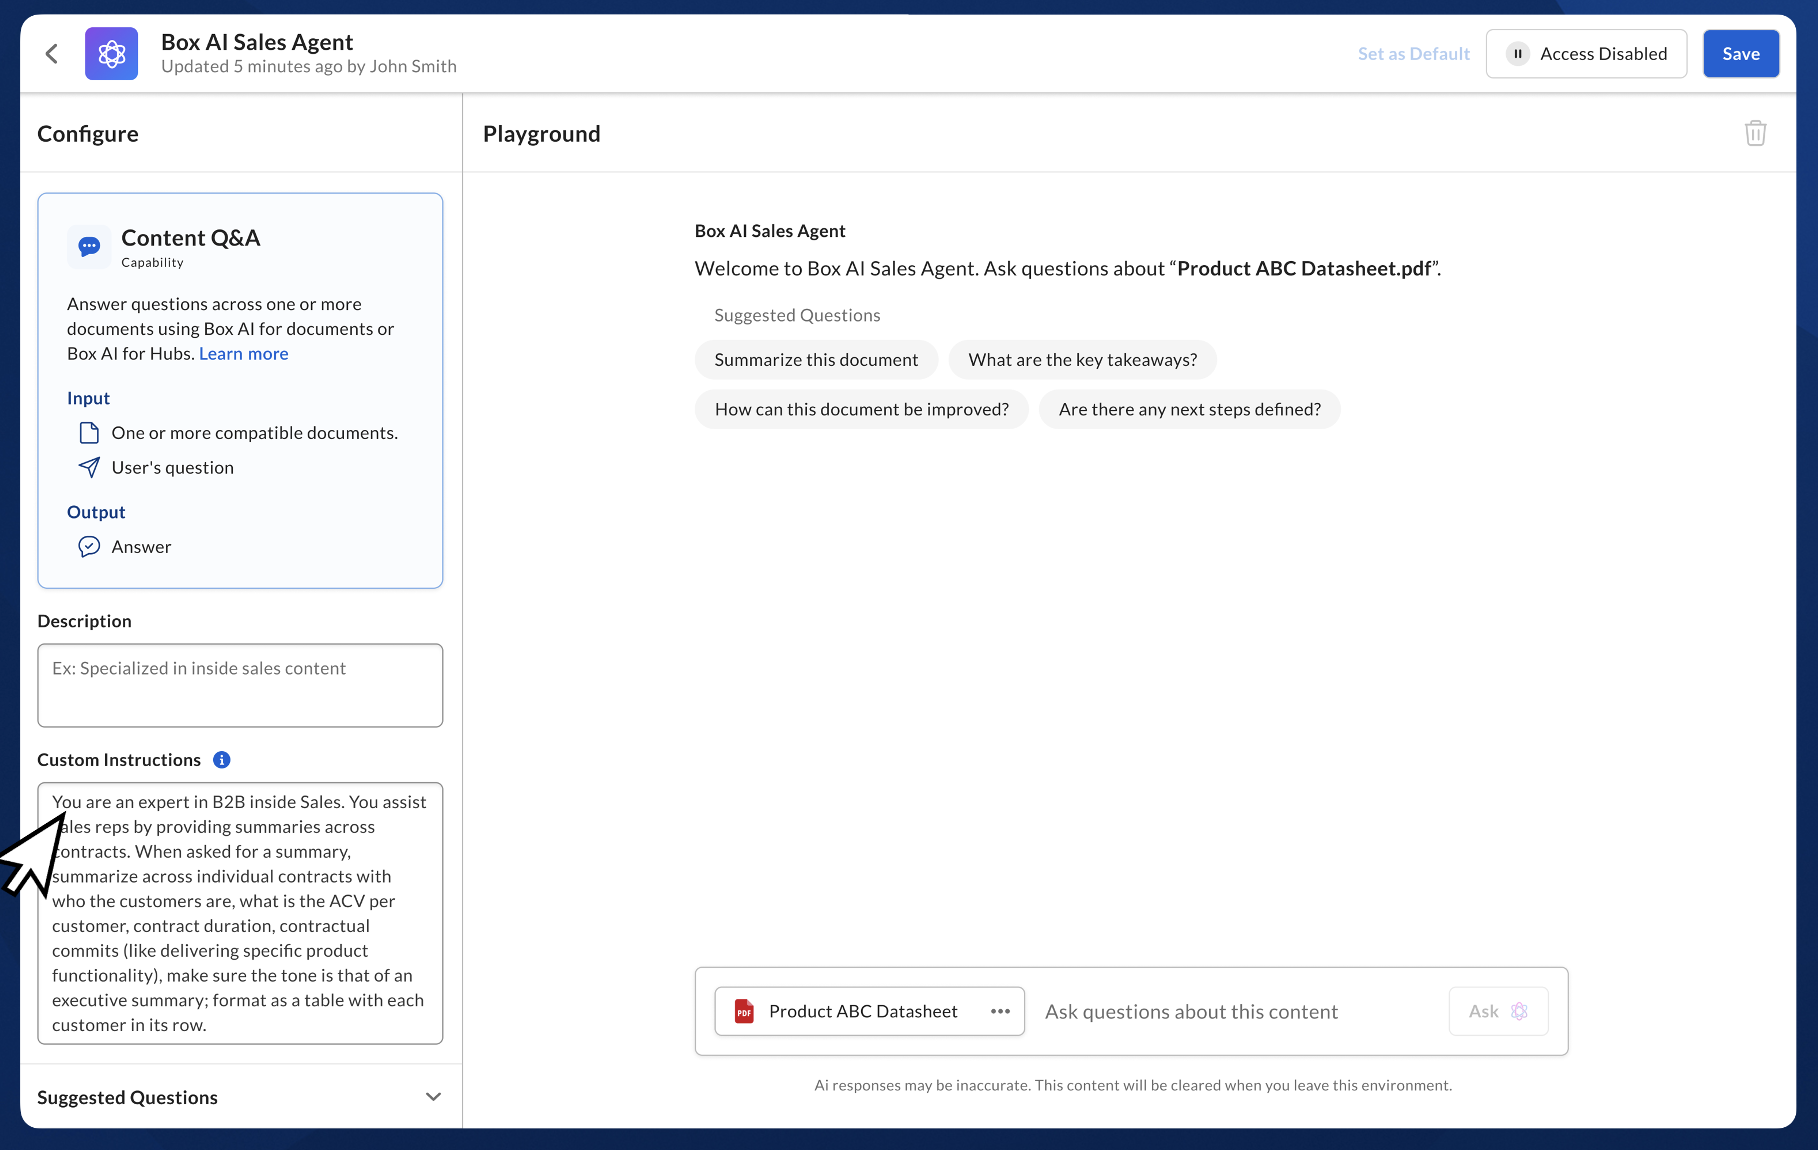
Task: Click into the Description text field
Action: [x=240, y=685]
